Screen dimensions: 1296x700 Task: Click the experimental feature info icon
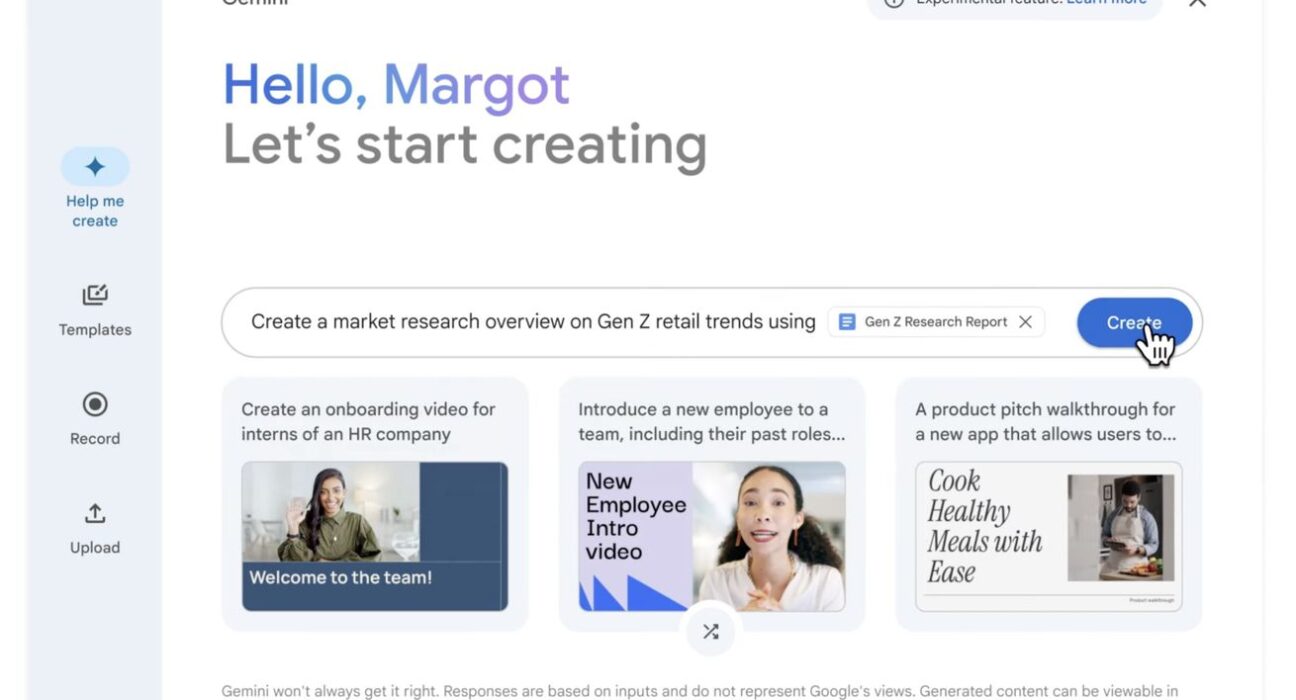(894, 3)
